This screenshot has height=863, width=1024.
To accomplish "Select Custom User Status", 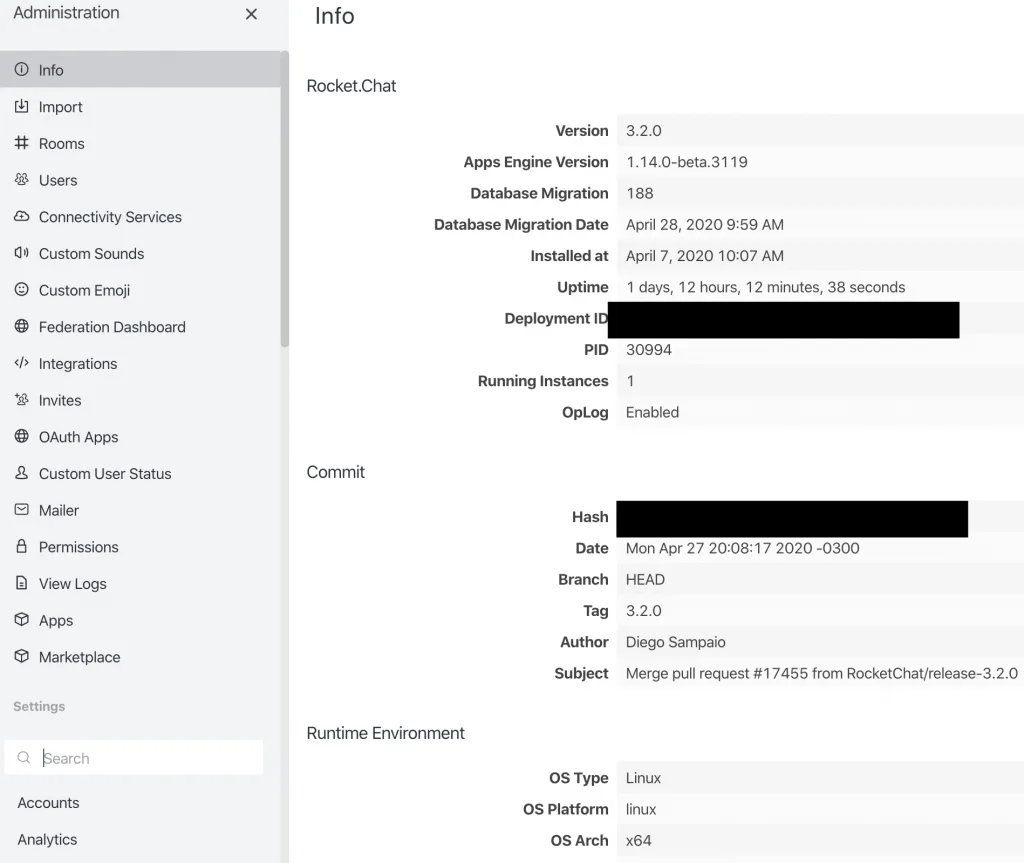I will pyautogui.click(x=104, y=474).
